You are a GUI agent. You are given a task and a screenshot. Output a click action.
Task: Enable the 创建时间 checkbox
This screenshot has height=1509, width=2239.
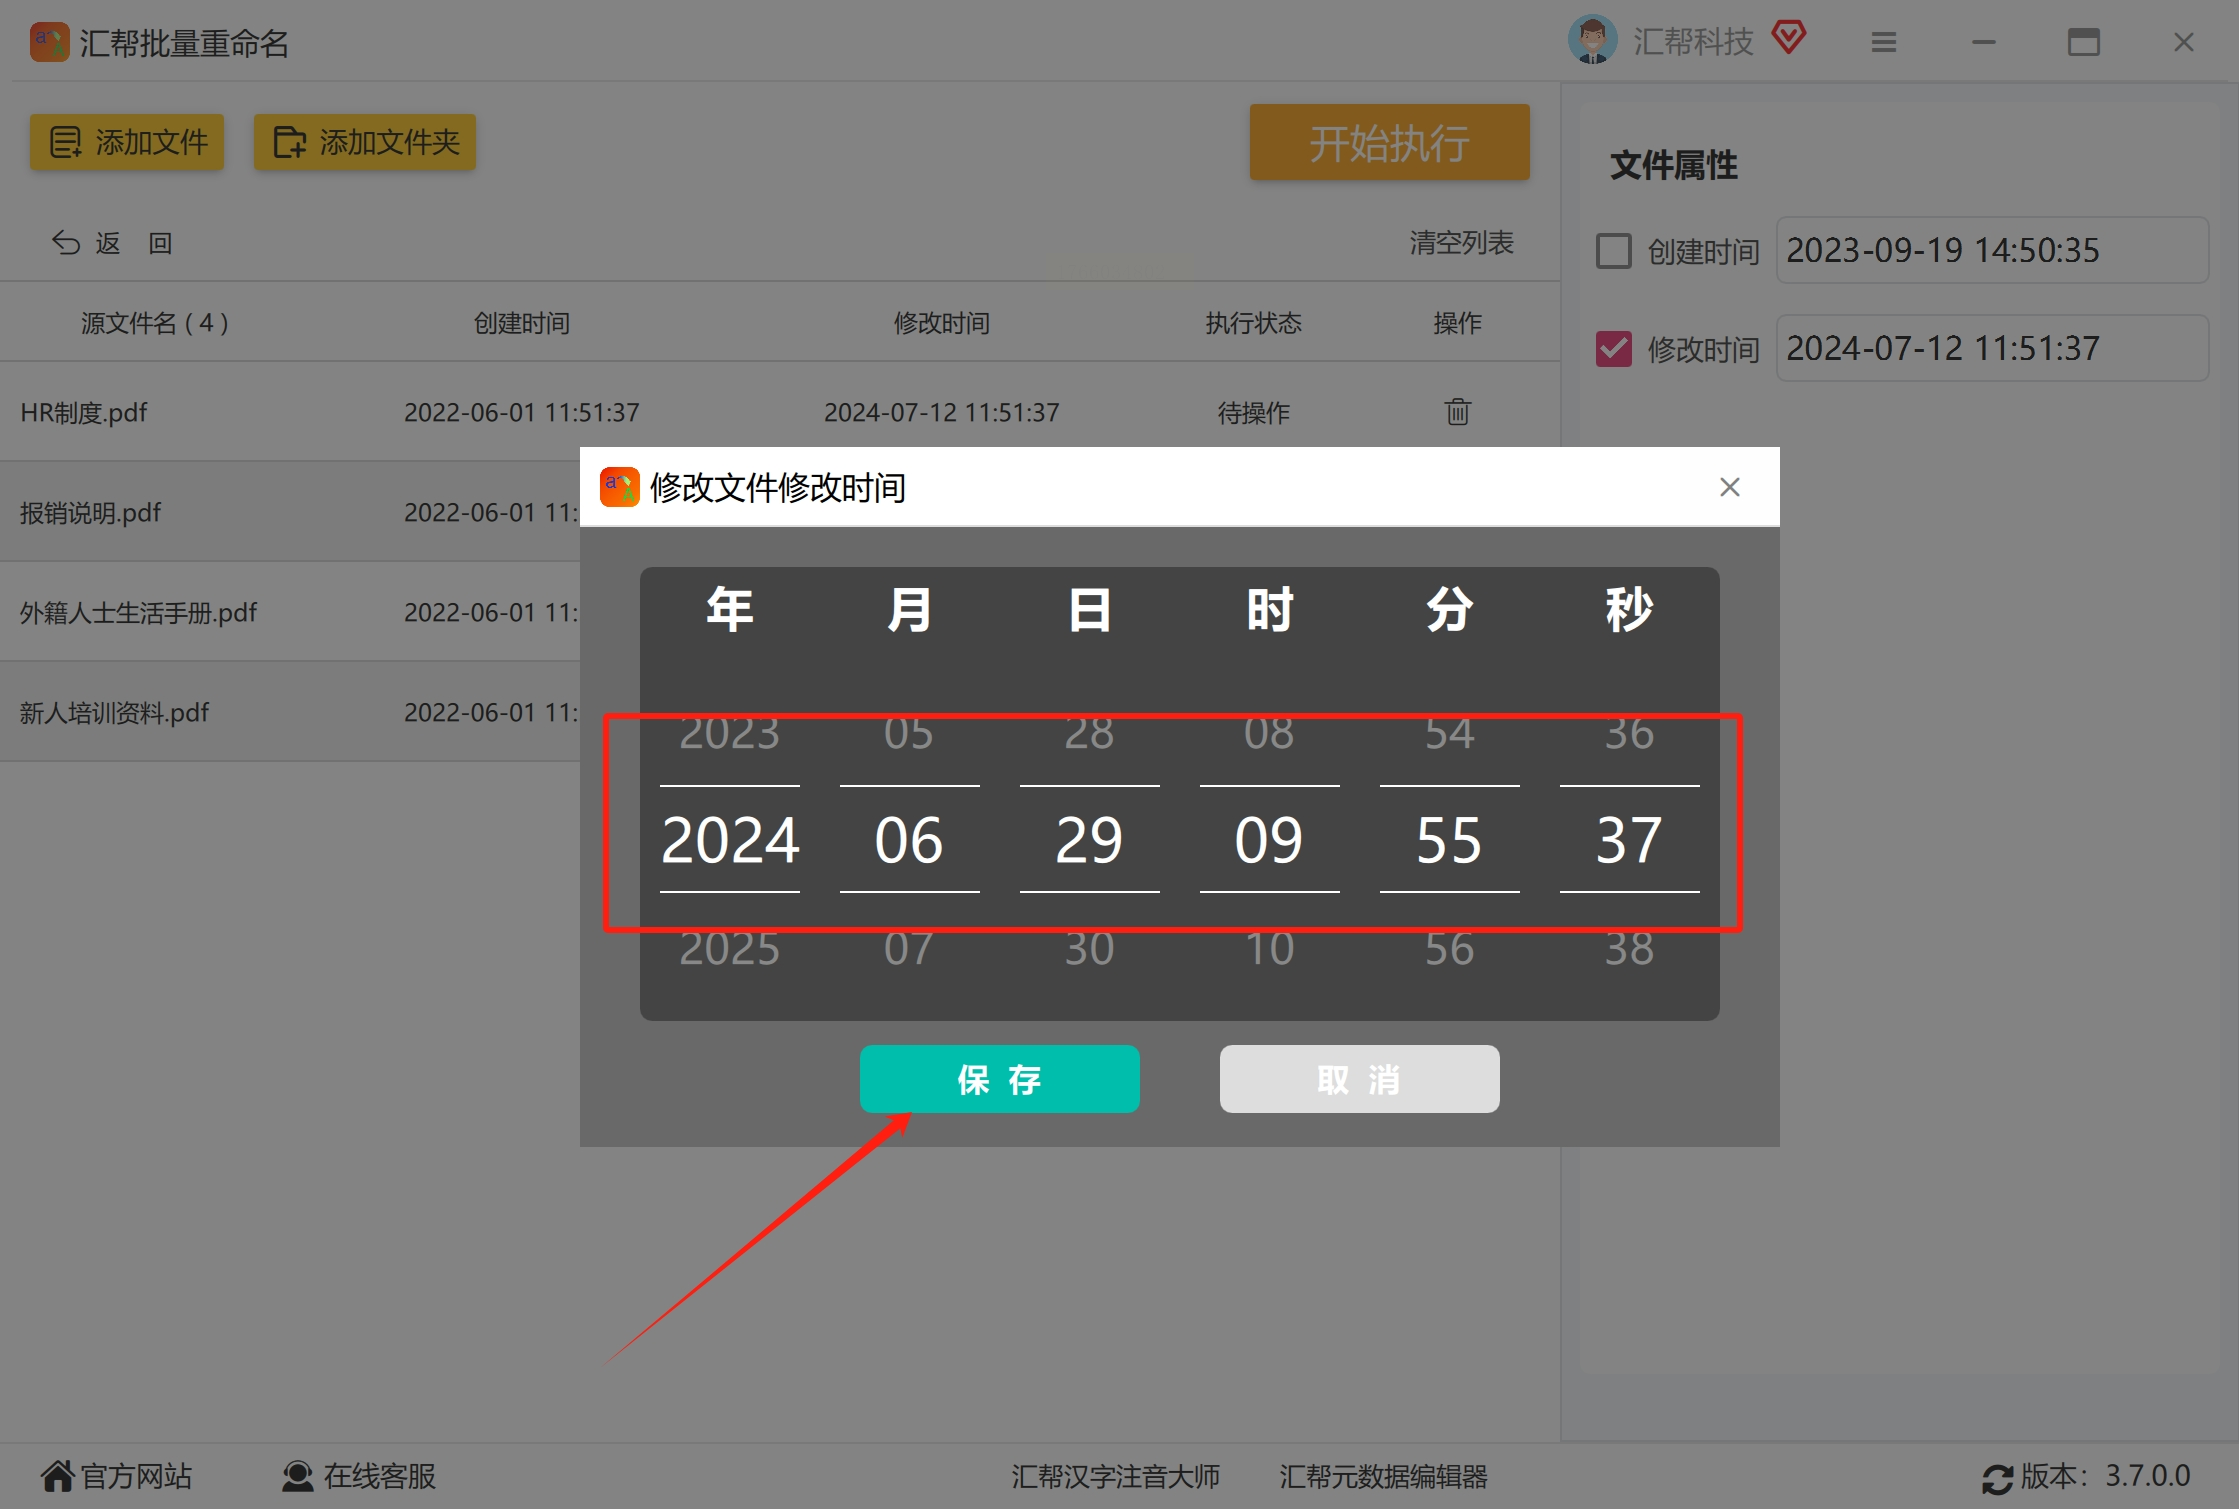pos(1613,251)
